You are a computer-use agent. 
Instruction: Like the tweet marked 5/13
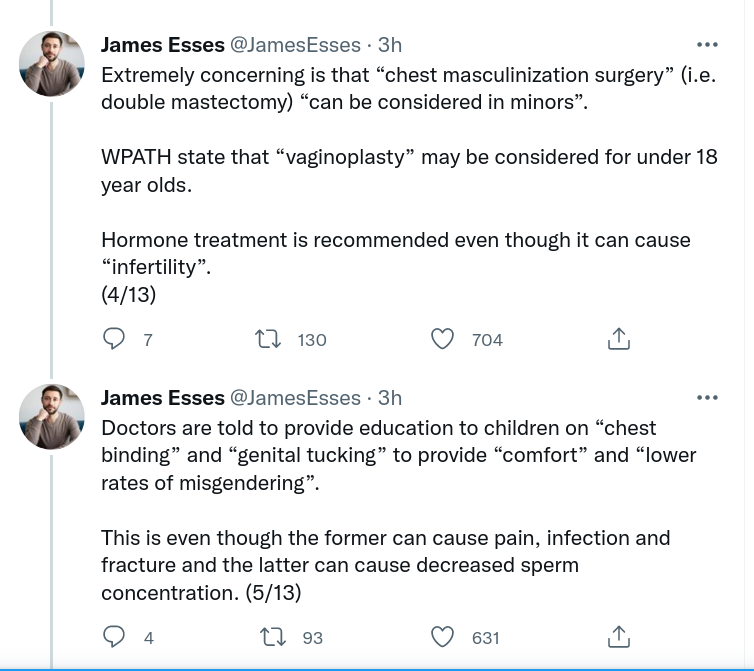pos(442,637)
